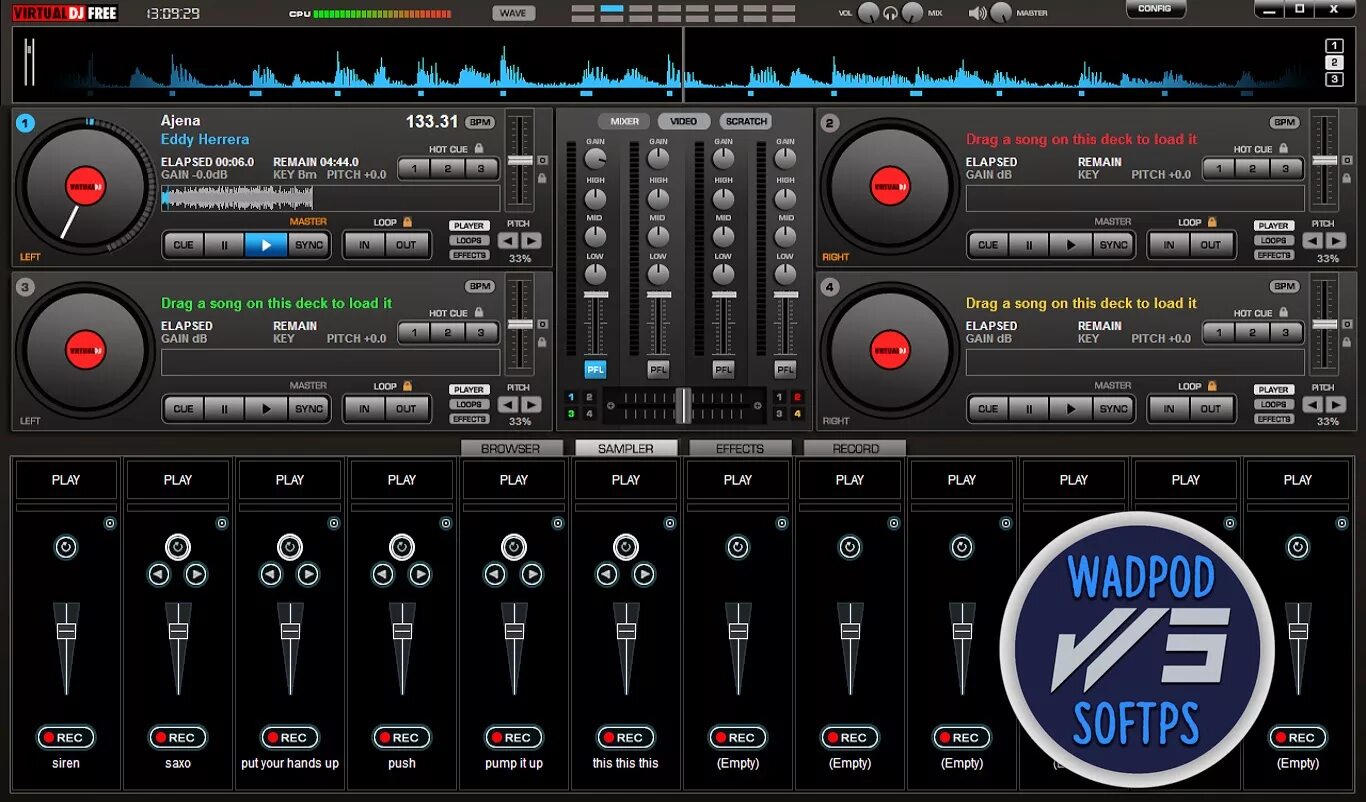Click deck 1 jog wheel platter

point(85,187)
